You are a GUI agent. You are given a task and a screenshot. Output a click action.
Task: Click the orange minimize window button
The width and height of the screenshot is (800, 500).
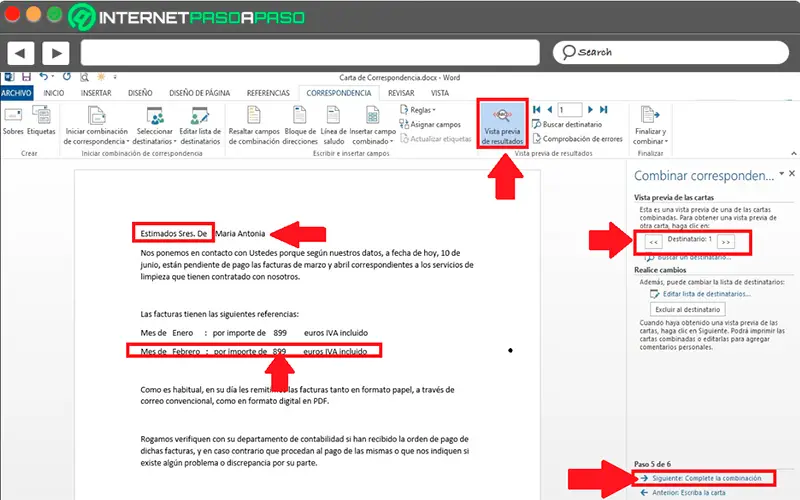coord(33,14)
